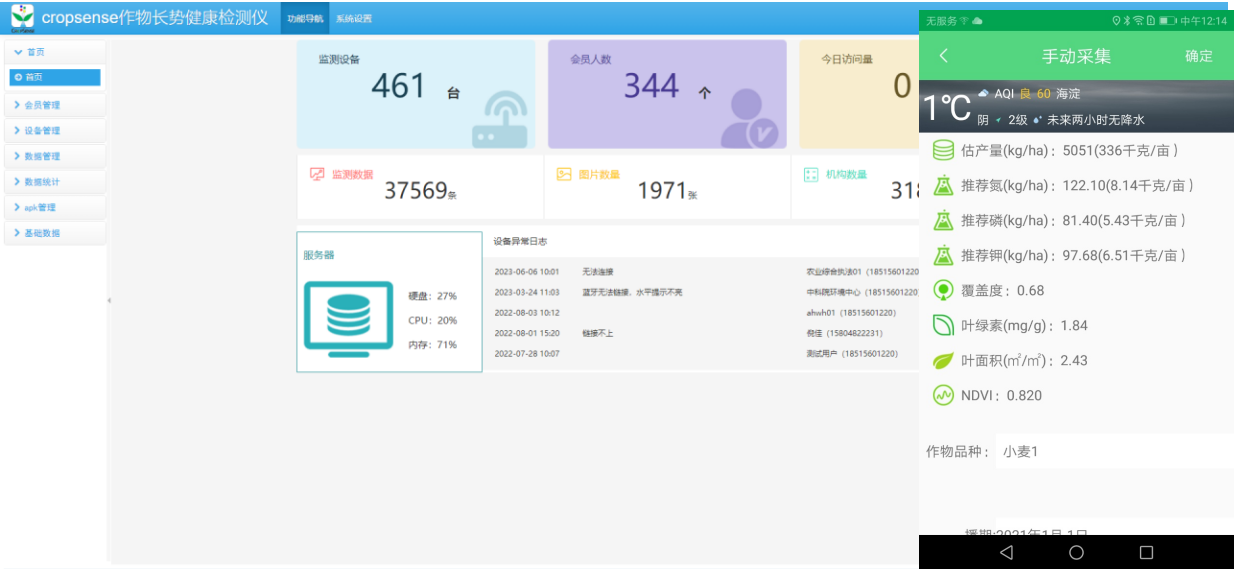Click the NDVI waveform icon

943,396
